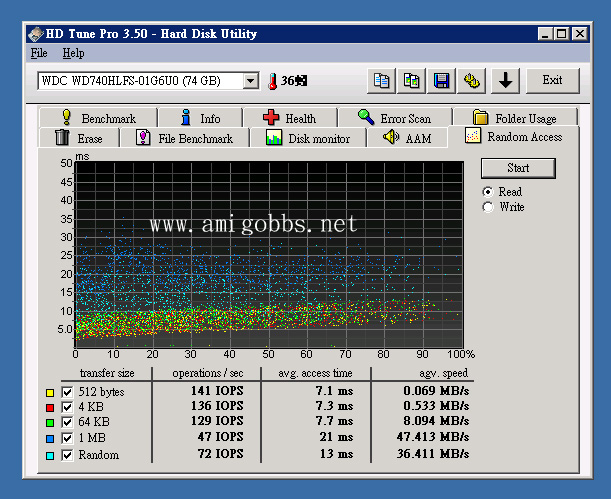Disable the Random transfer size checkbox
Screen dimensions: 611x499
[x=67, y=455]
